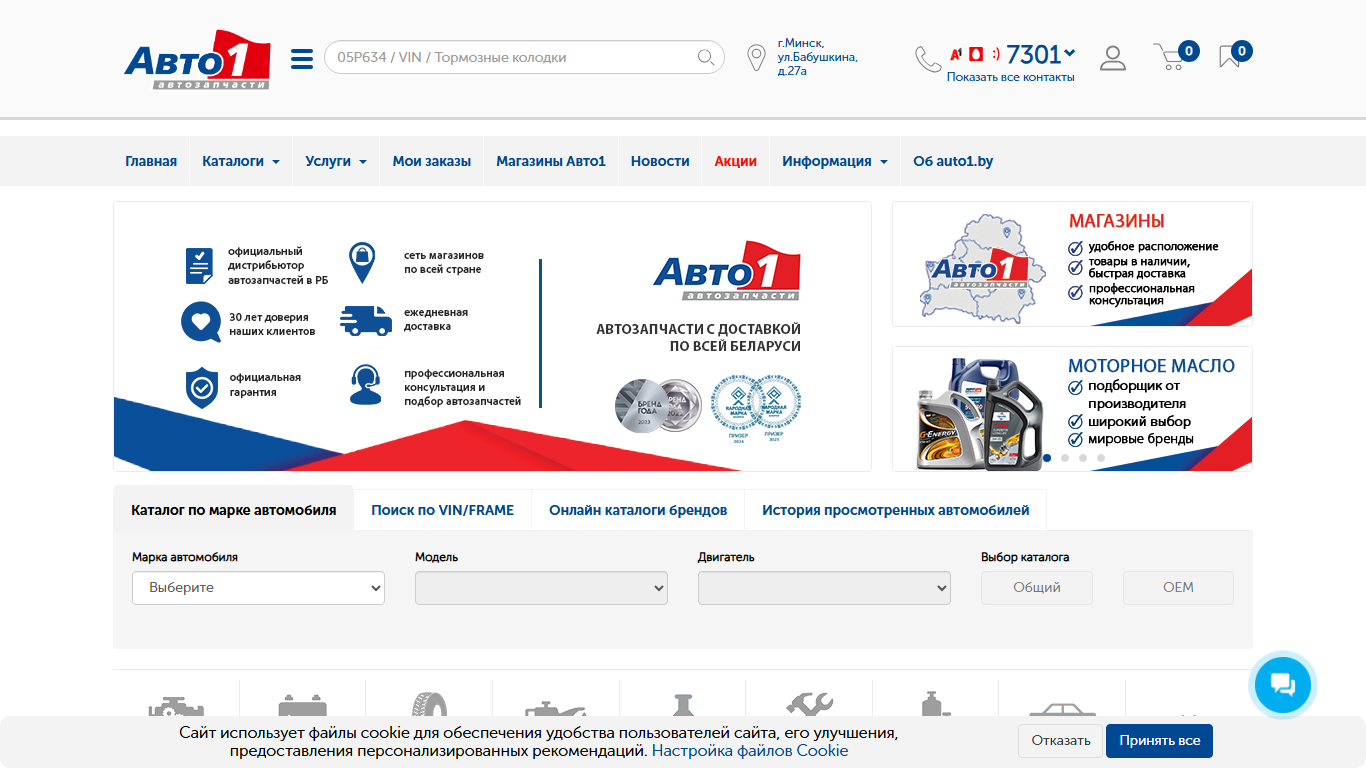Viewport: 1366px width, 768px height.
Task: Open the Моторное масло promo banner
Action: (1072, 409)
